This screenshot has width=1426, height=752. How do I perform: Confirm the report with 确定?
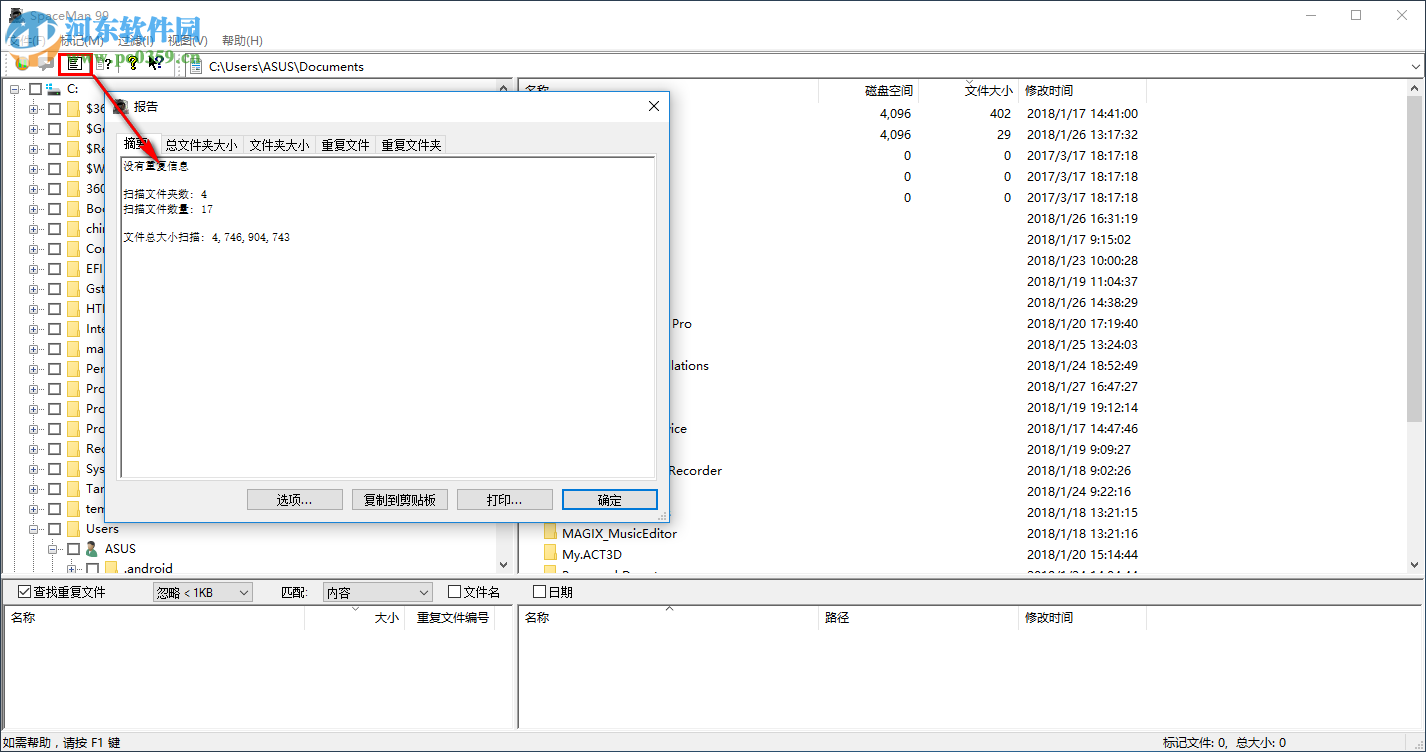pos(610,500)
